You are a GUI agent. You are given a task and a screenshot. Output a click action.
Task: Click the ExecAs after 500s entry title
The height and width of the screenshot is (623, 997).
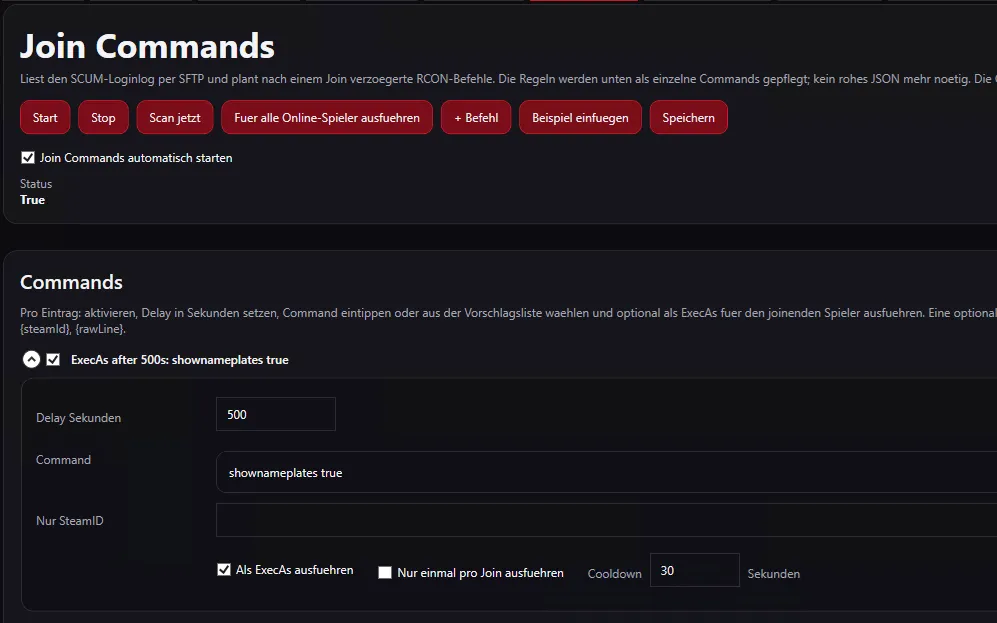pos(180,360)
